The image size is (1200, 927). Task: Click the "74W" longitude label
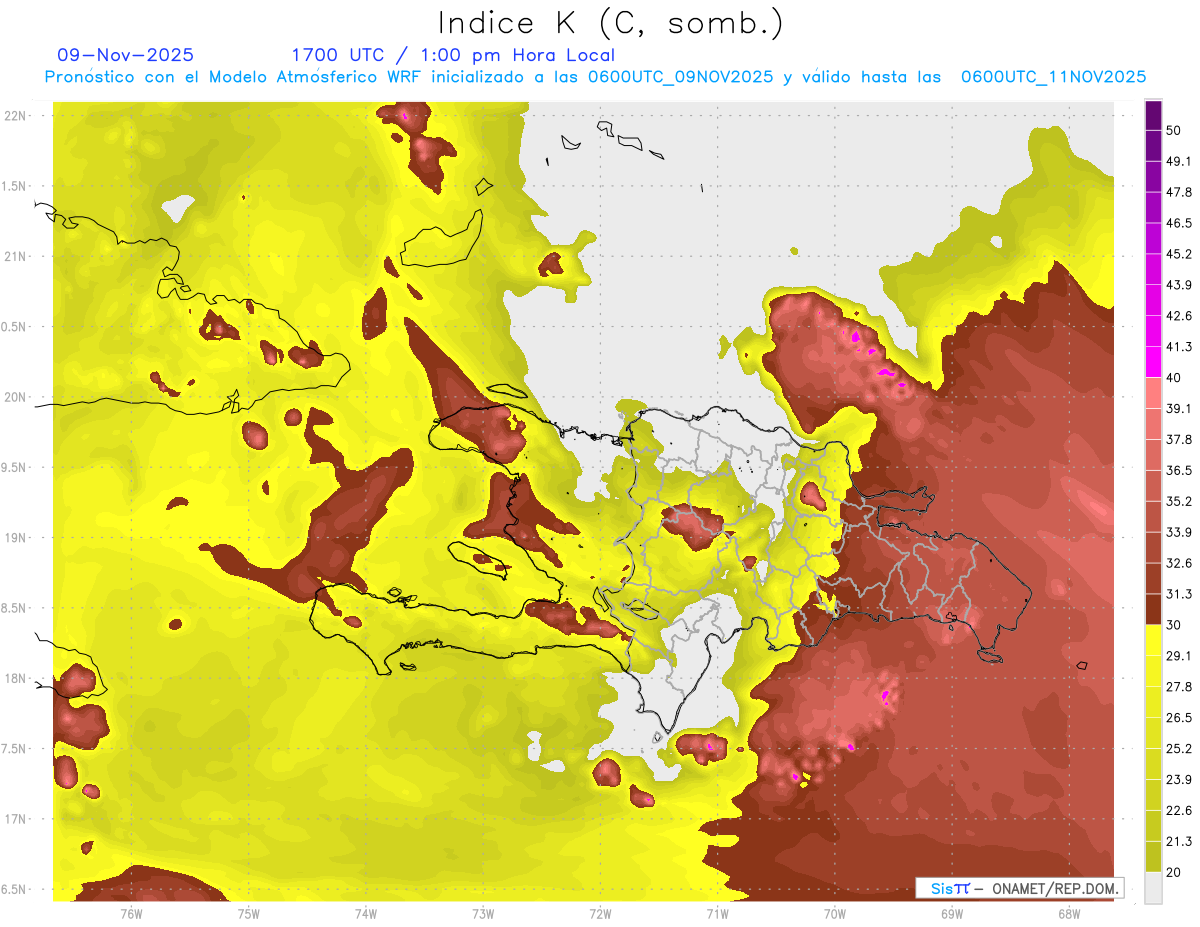click(366, 913)
